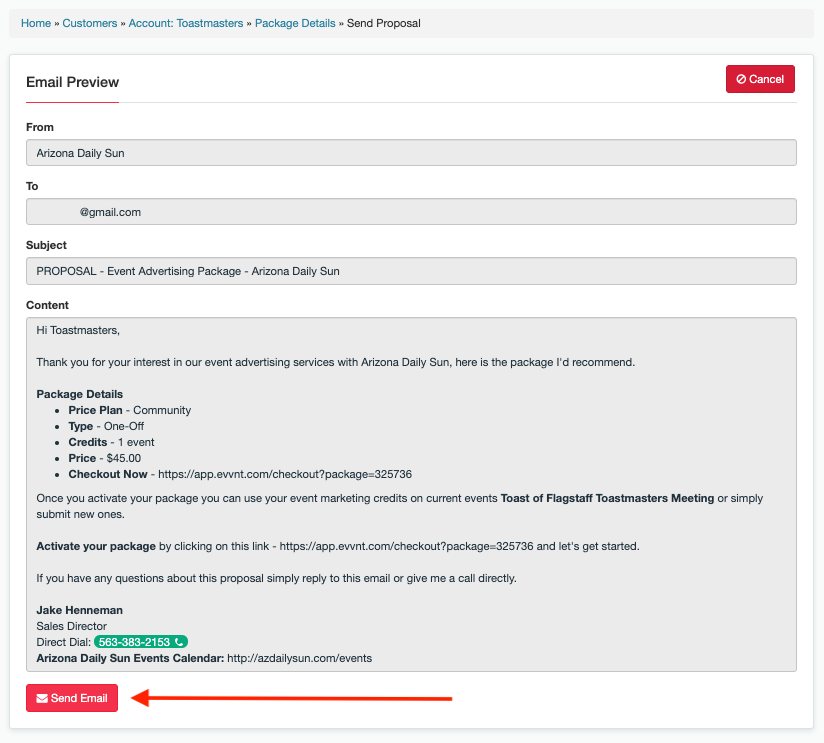Screen dimensions: 824x743
Task: Click the direct dial phone number badge
Action: click(x=141, y=642)
